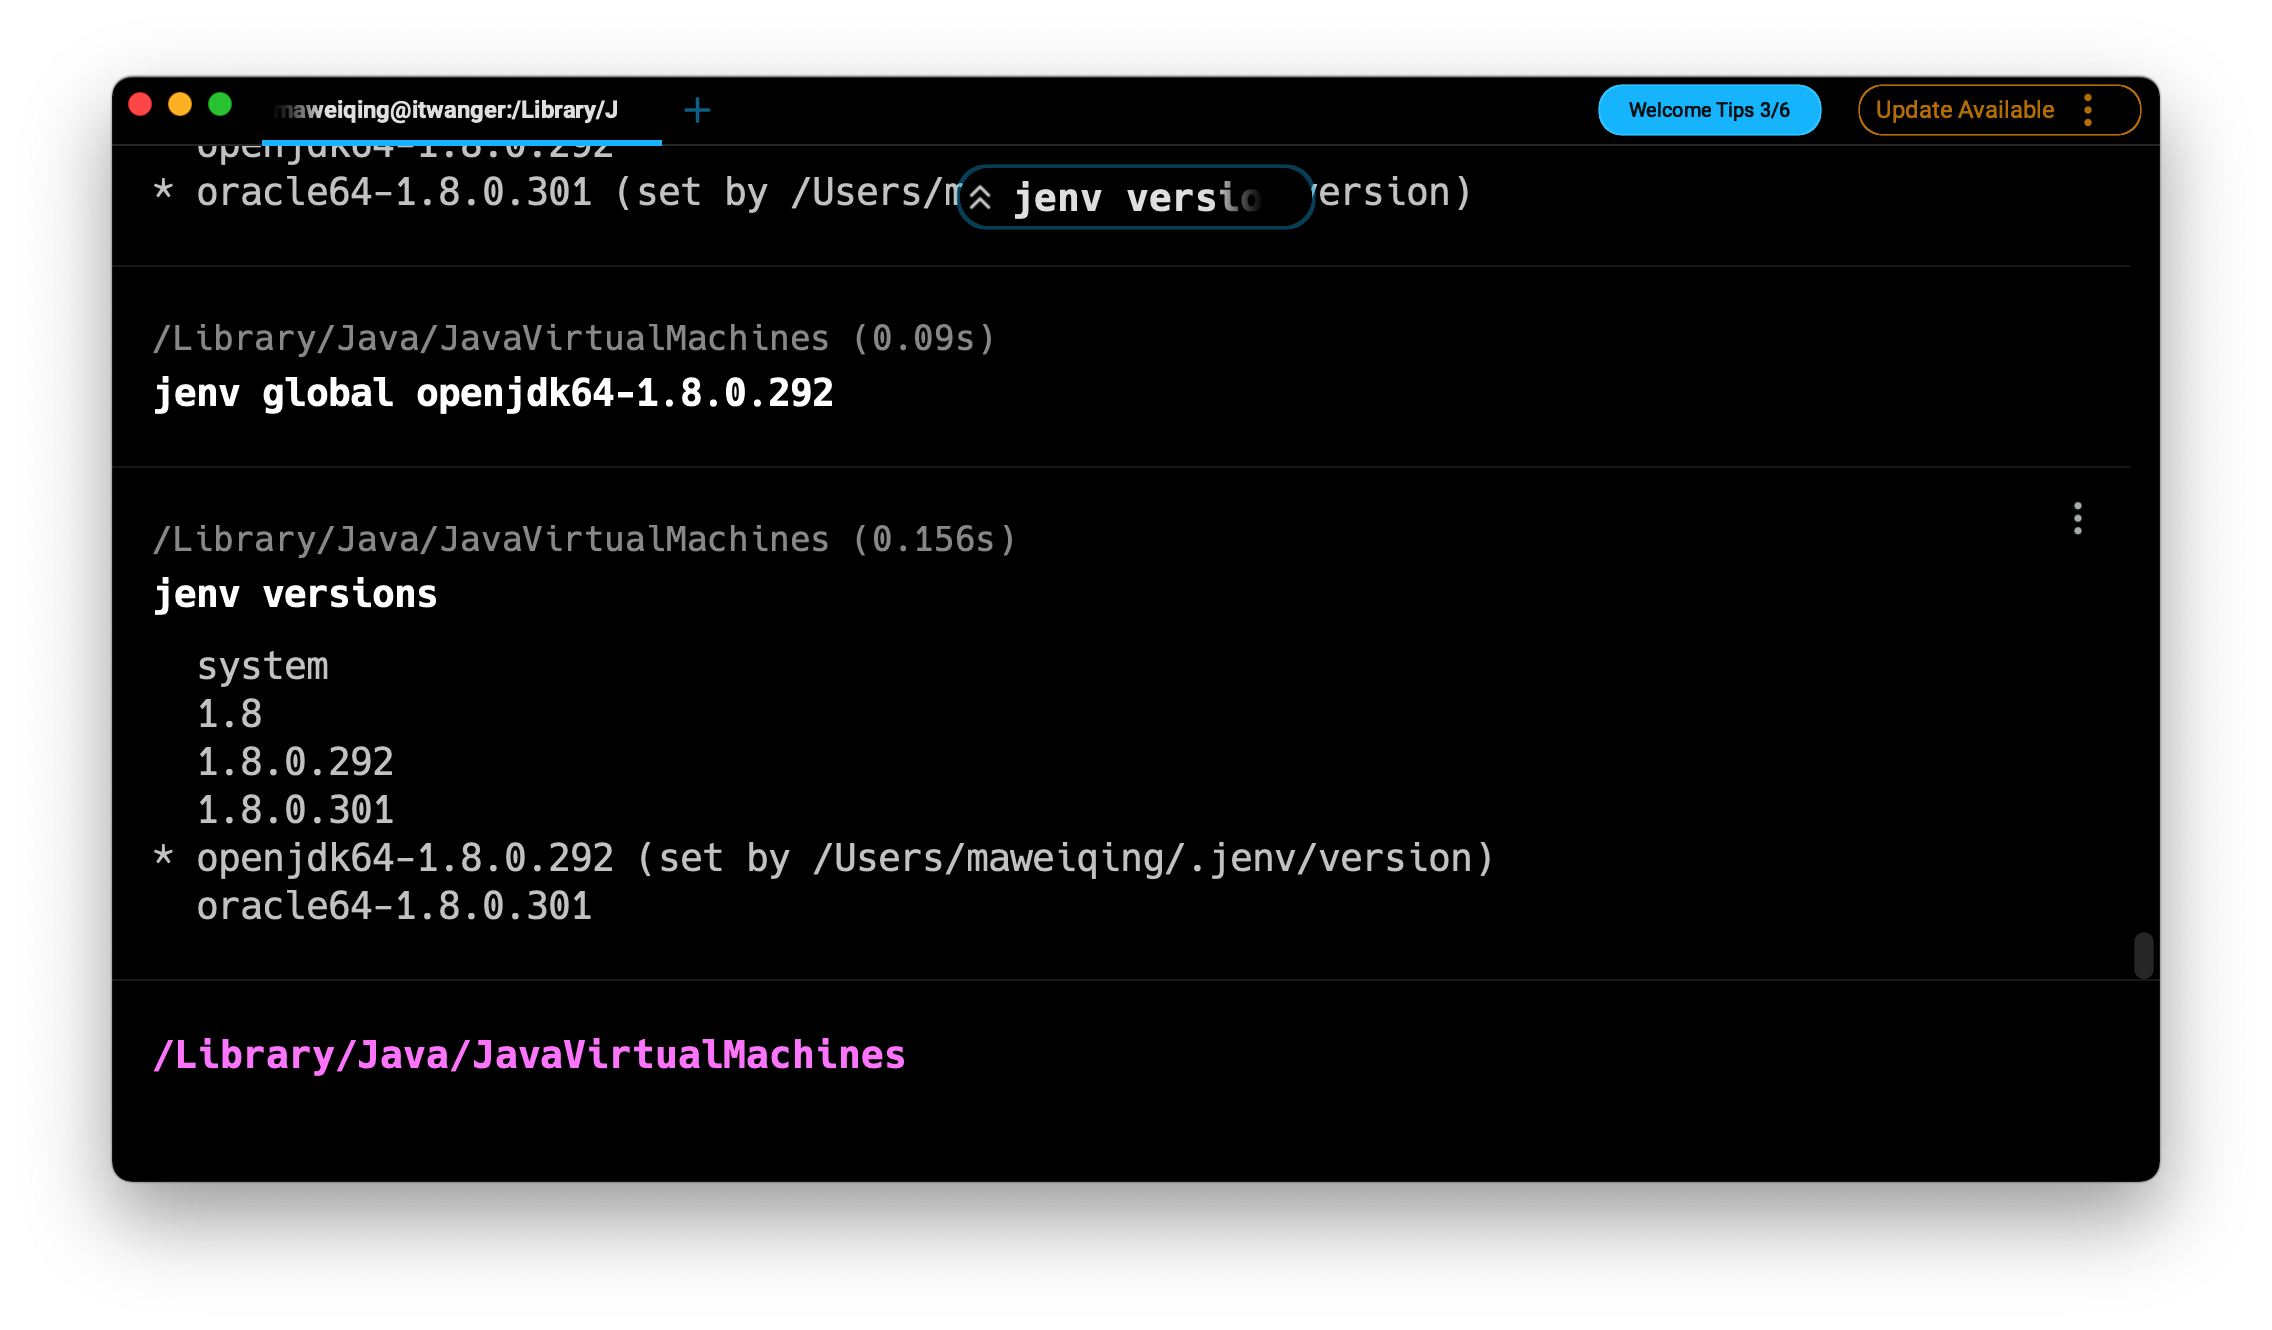Screen dimensions: 2272x1330
Task: Click the terminal scrollbar thumb
Action: (x=2143, y=955)
